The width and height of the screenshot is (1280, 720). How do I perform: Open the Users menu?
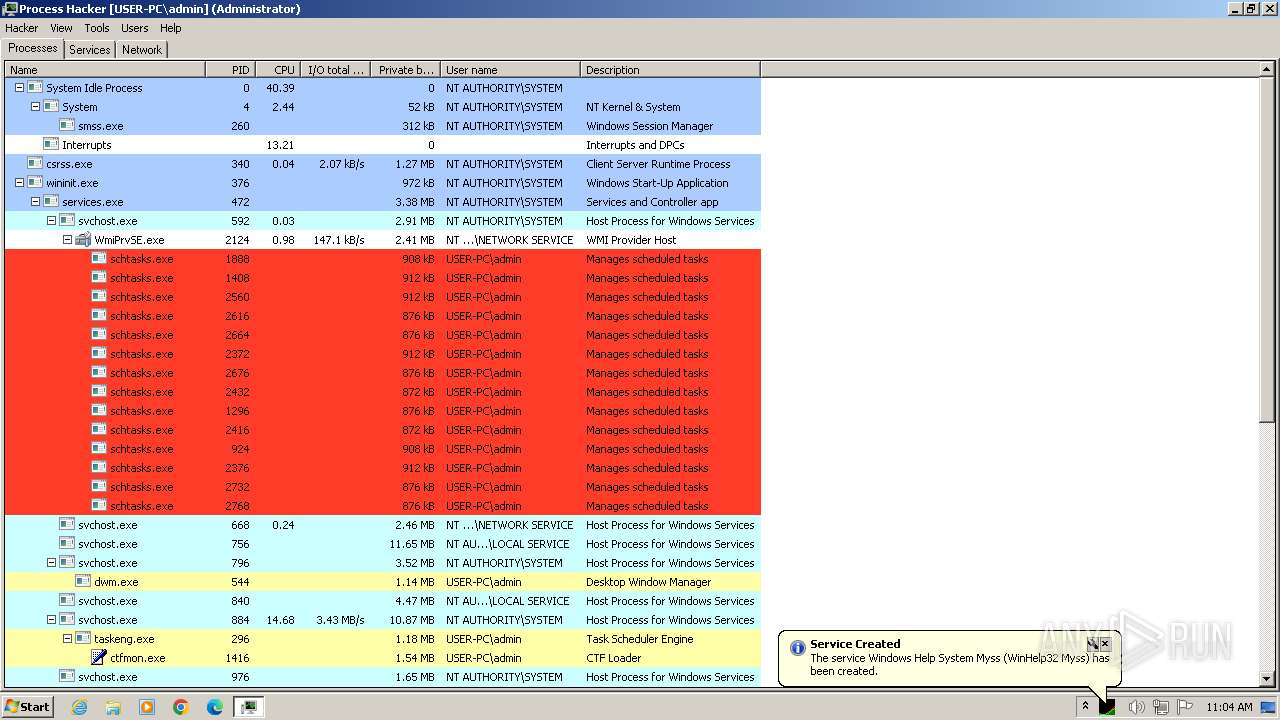point(134,28)
